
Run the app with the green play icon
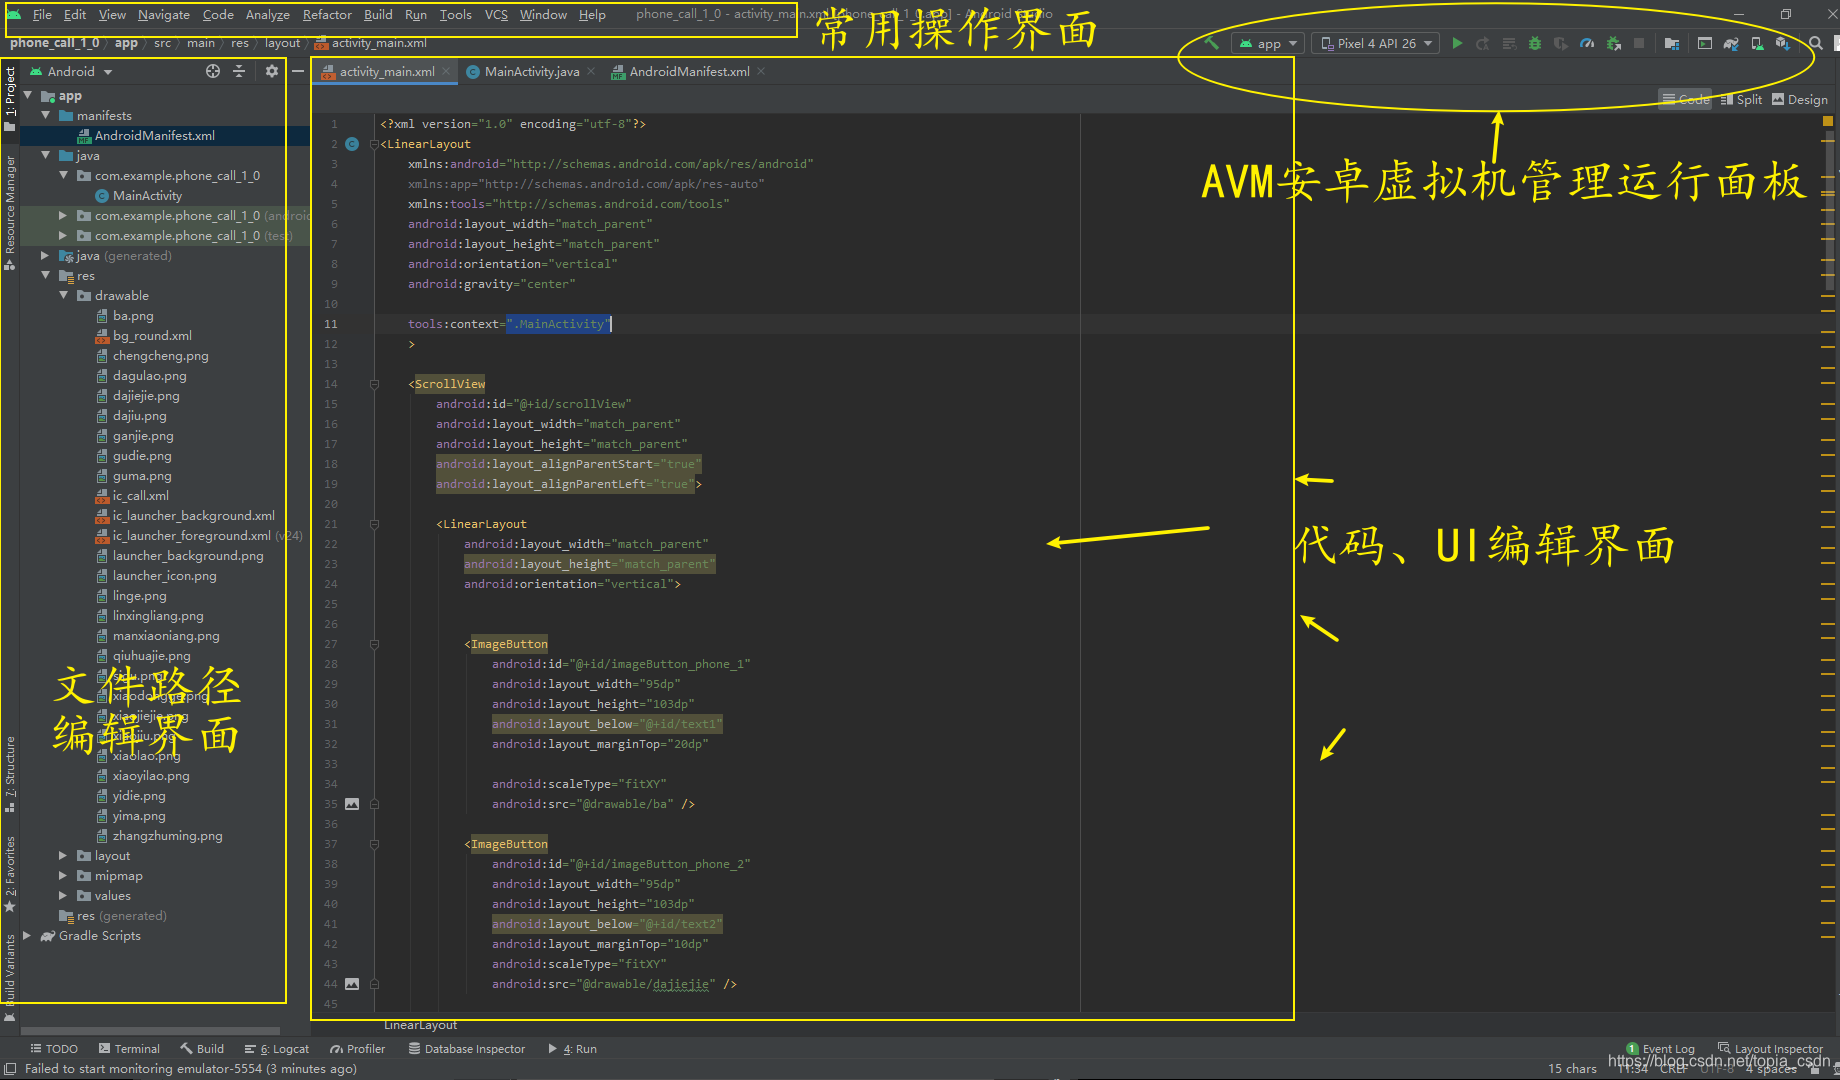(1457, 43)
